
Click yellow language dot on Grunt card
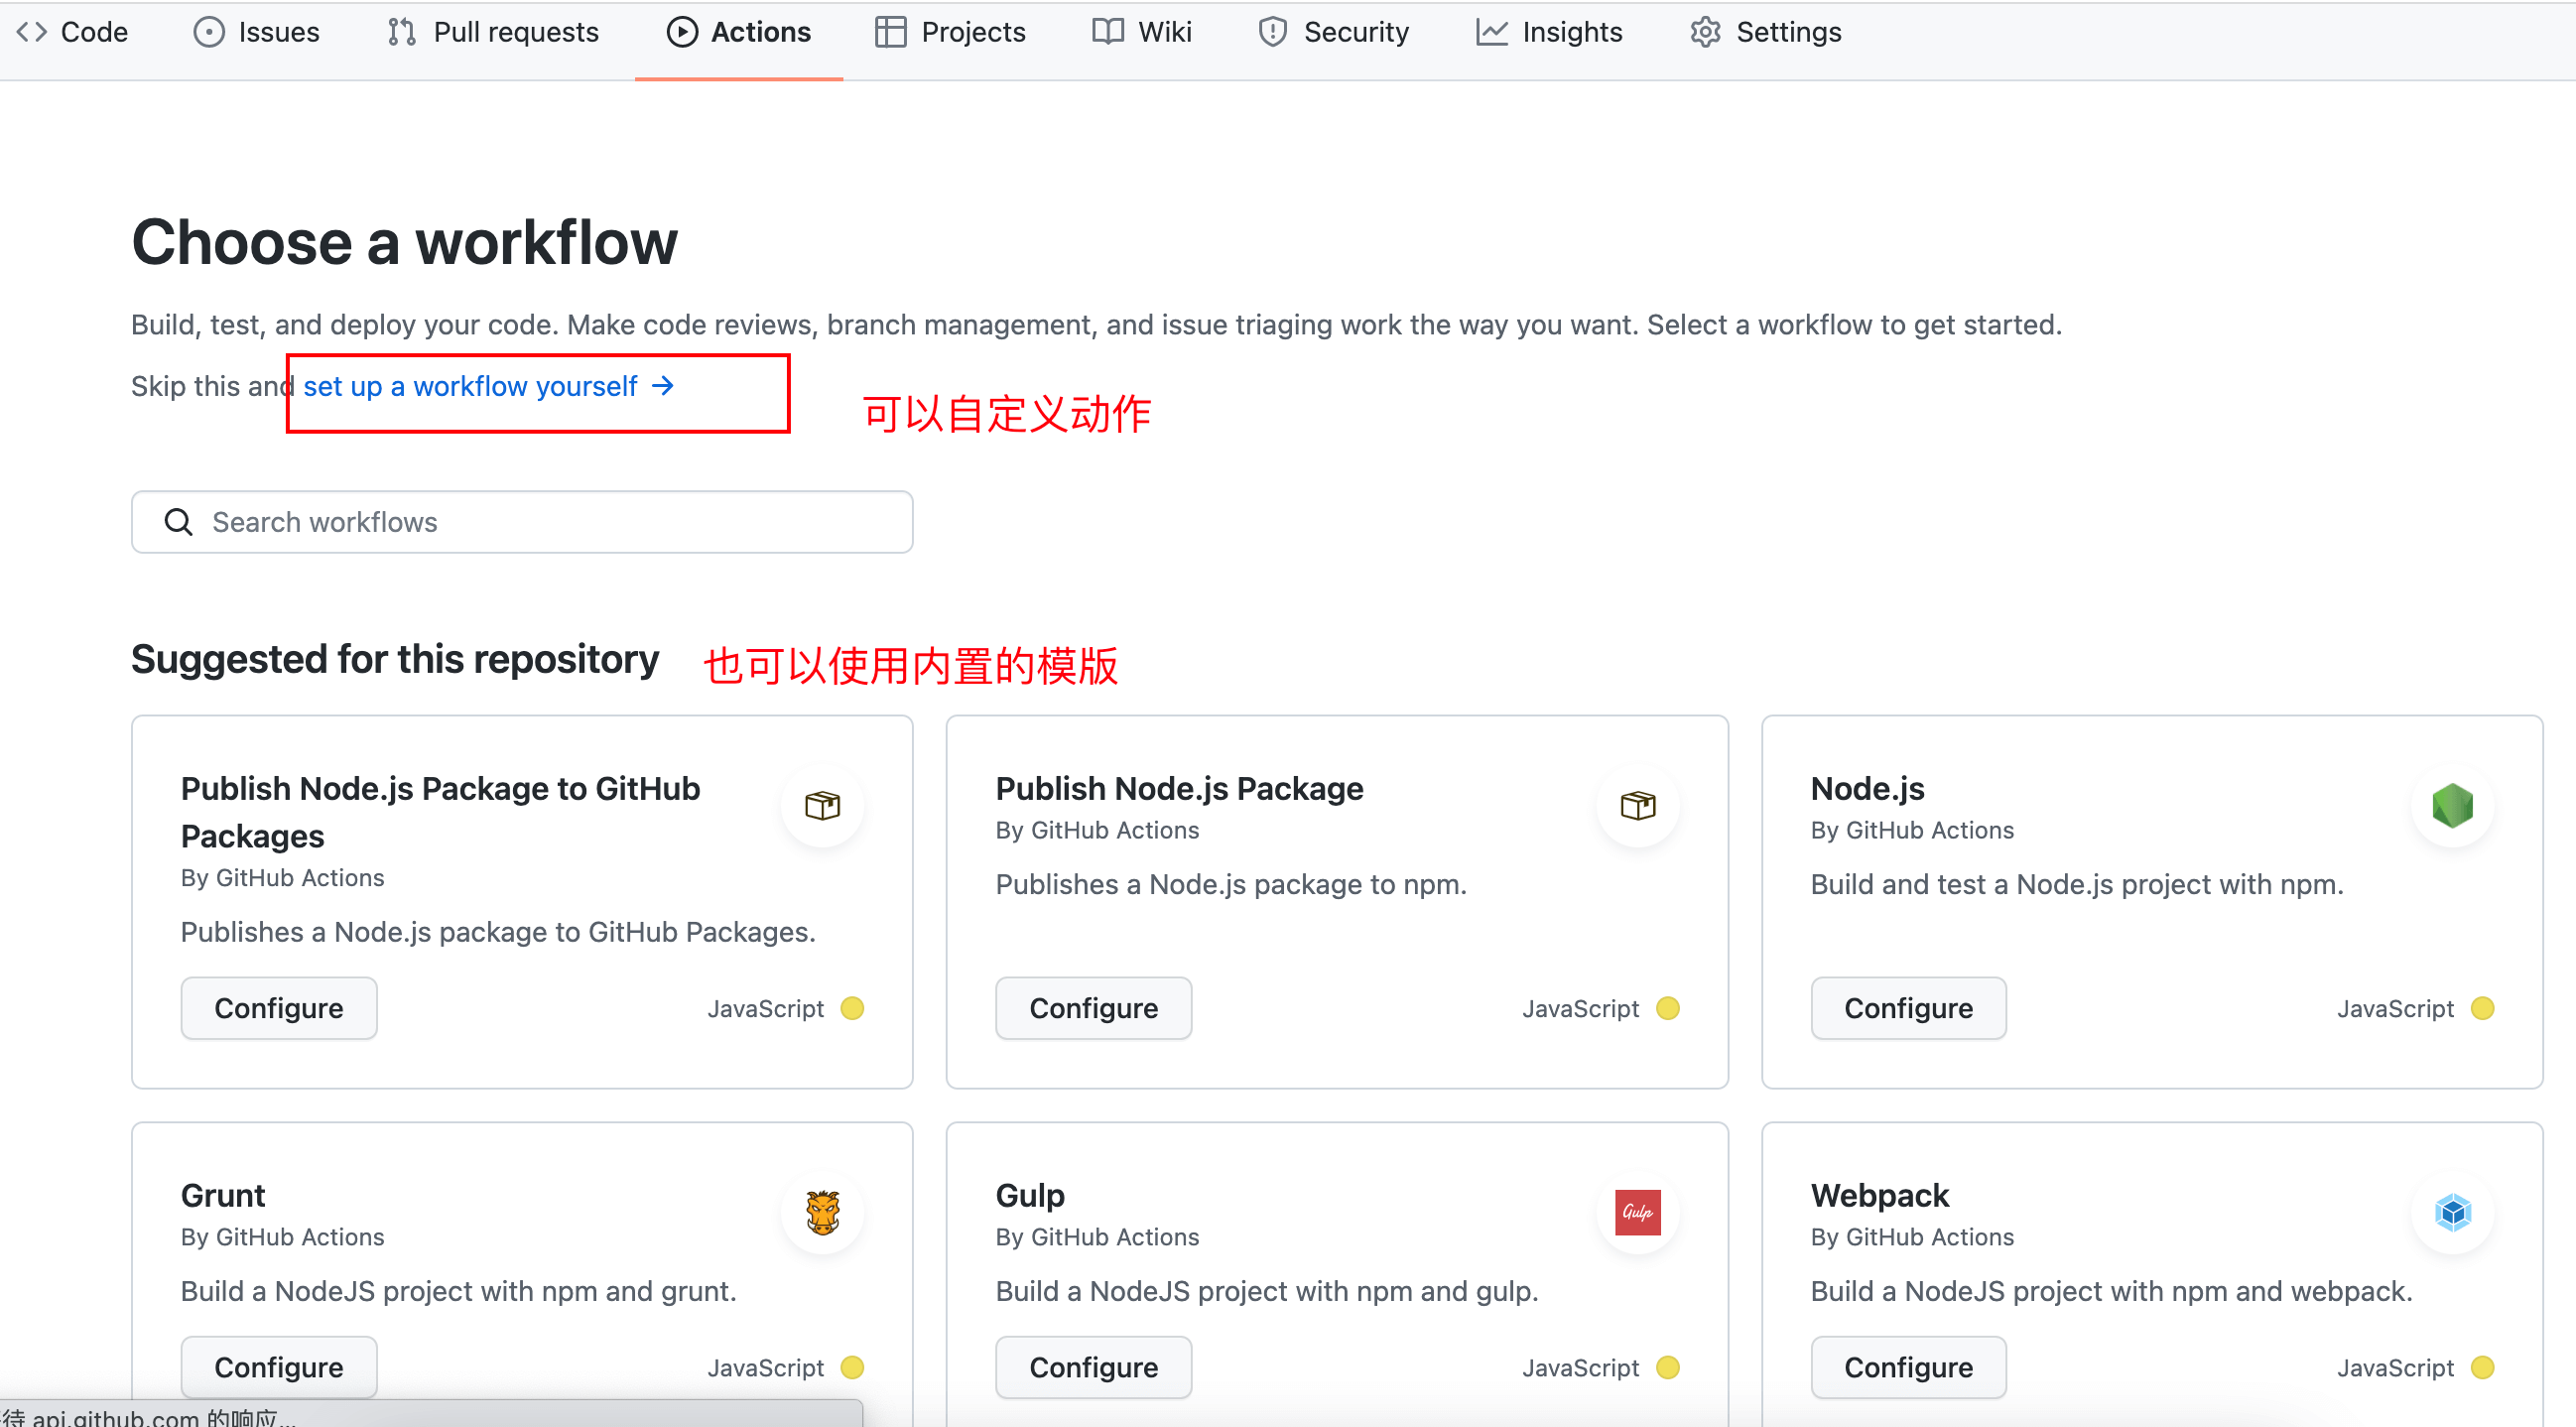[x=852, y=1367]
